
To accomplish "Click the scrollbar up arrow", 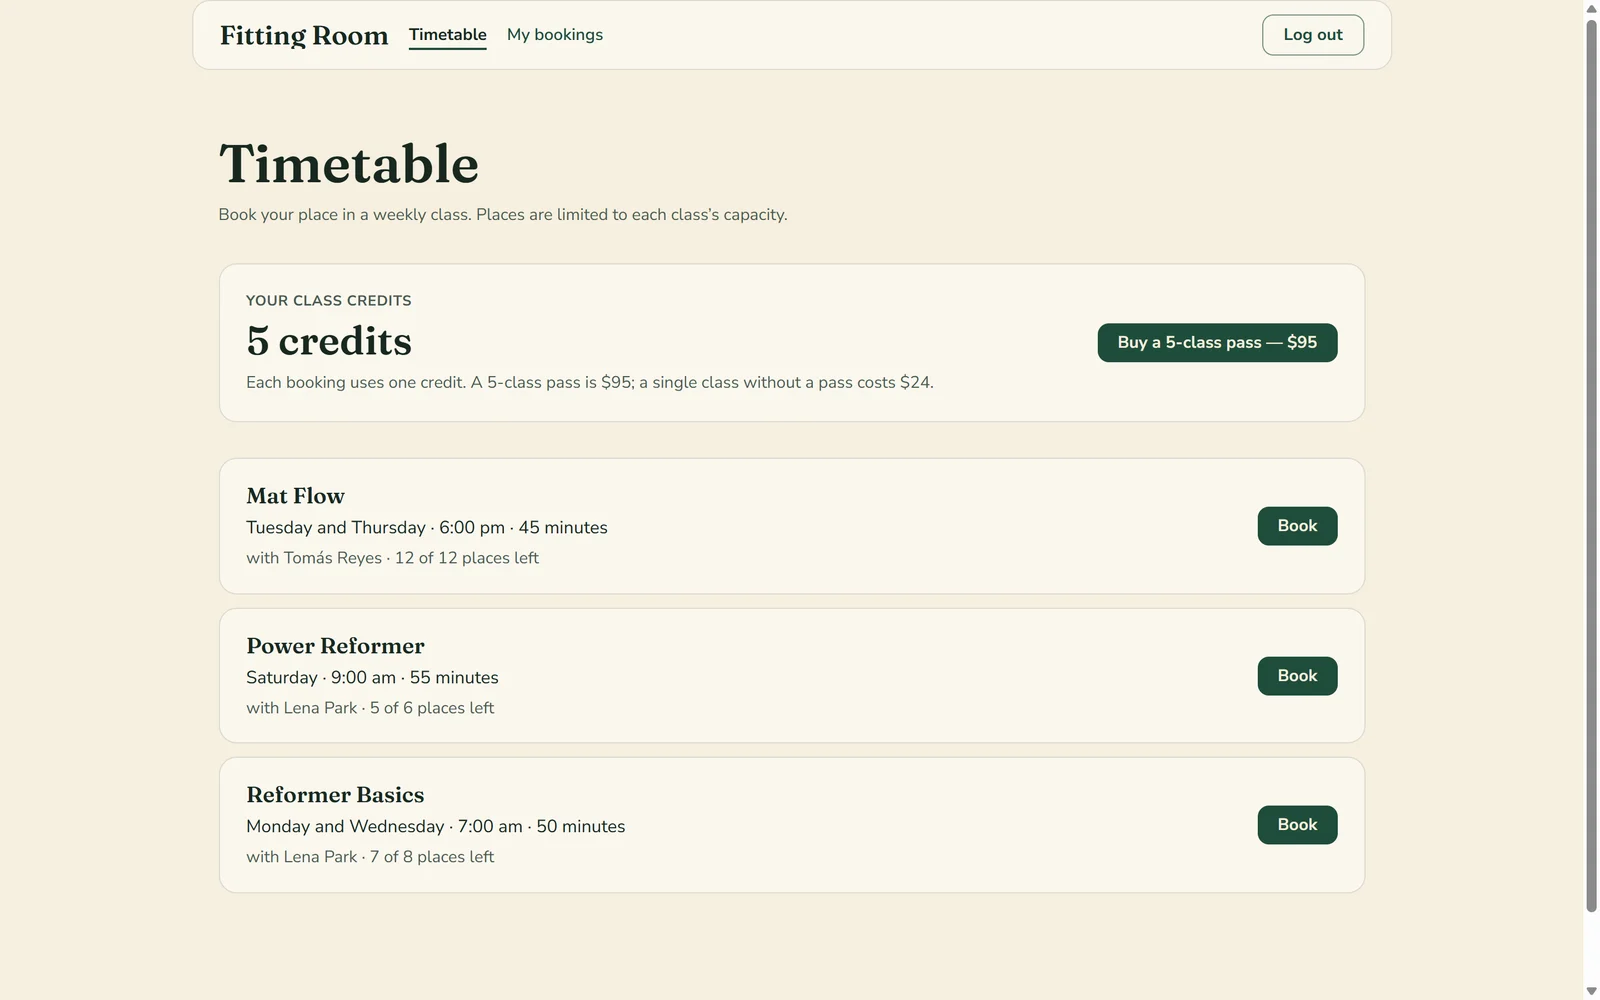I will click(x=1591, y=8).
